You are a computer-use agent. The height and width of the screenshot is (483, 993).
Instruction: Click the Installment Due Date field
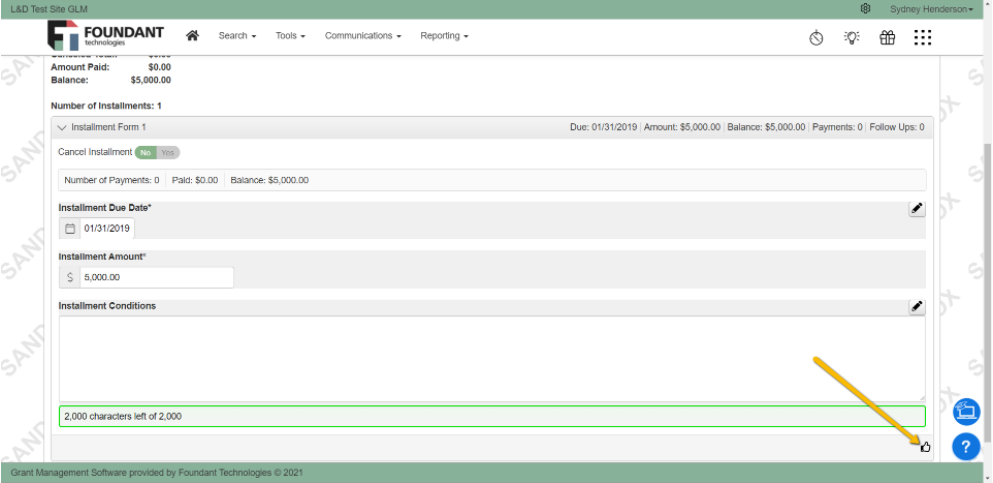pyautogui.click(x=107, y=229)
